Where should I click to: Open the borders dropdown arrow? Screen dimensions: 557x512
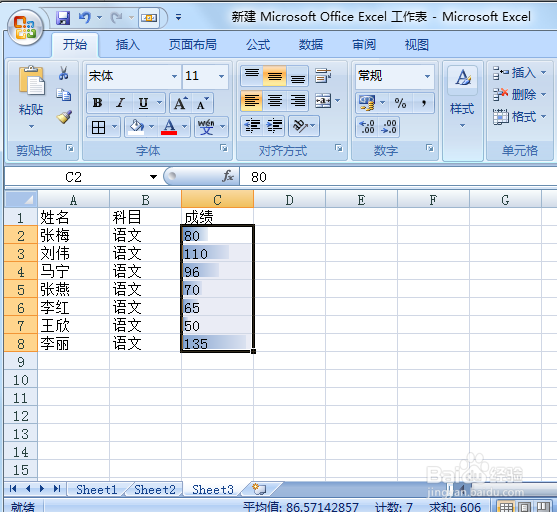coord(114,127)
